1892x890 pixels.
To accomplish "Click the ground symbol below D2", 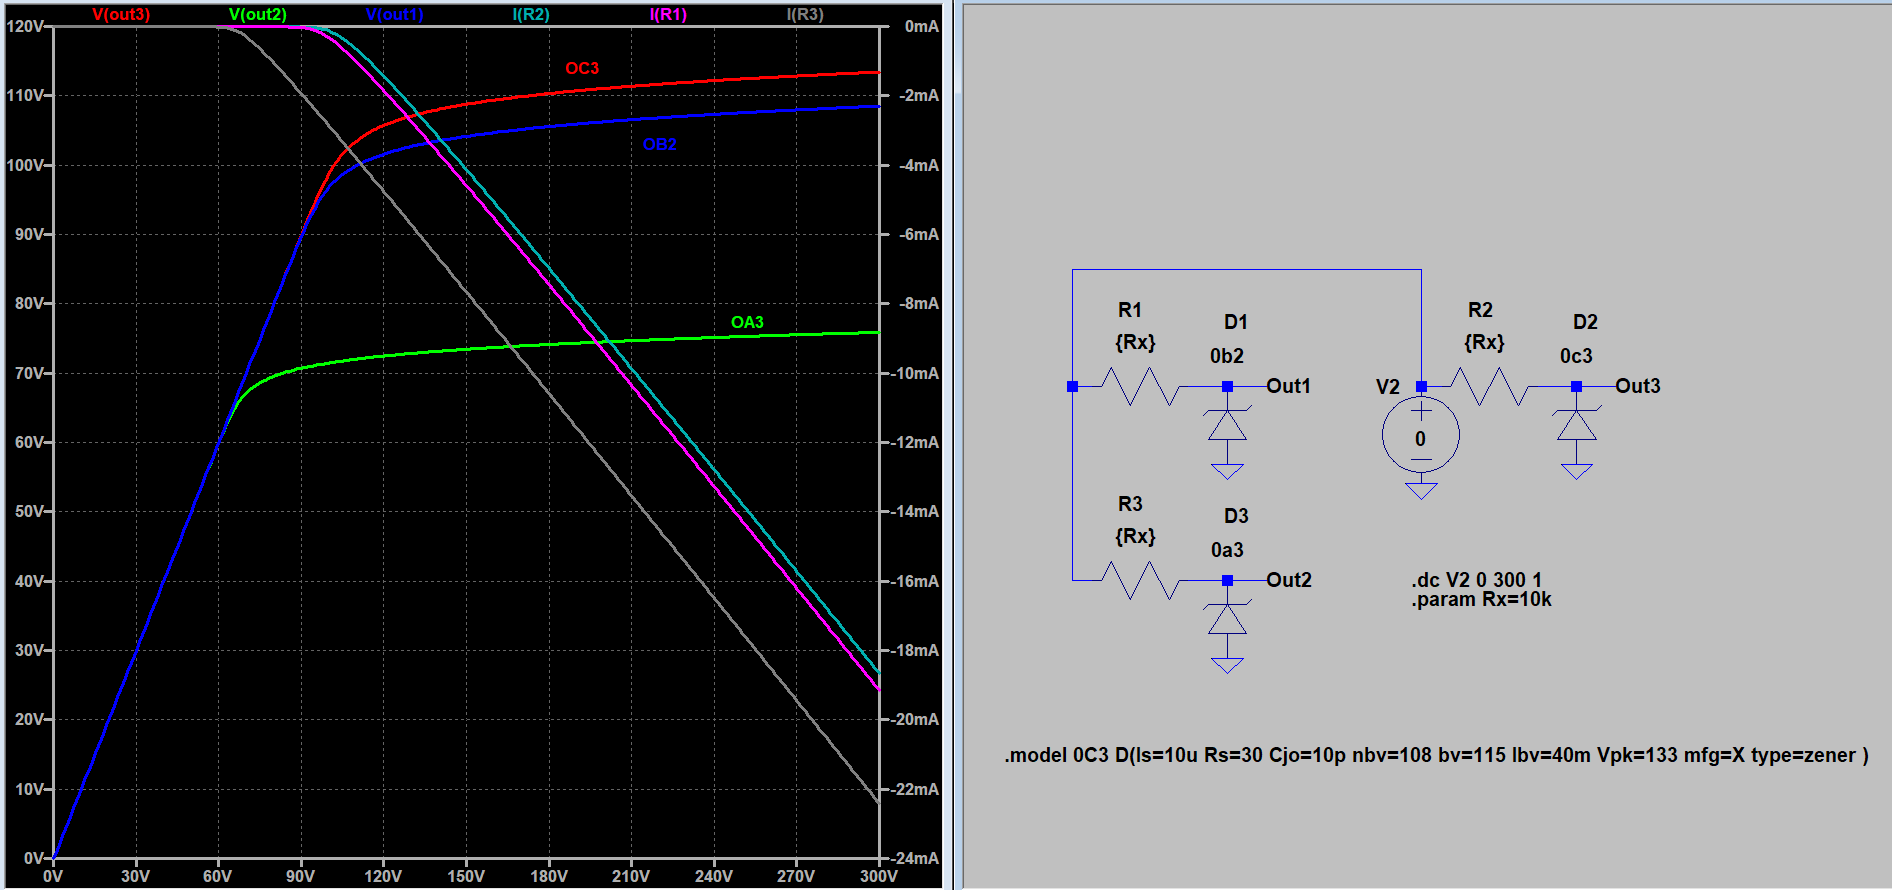I will pos(1576,471).
